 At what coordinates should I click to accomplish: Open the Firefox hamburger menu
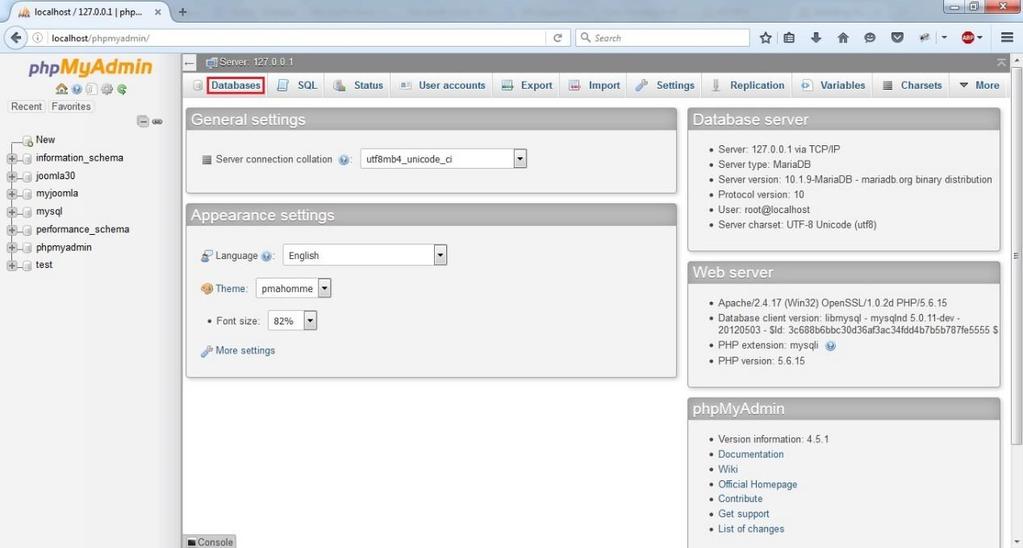pos(1007,38)
